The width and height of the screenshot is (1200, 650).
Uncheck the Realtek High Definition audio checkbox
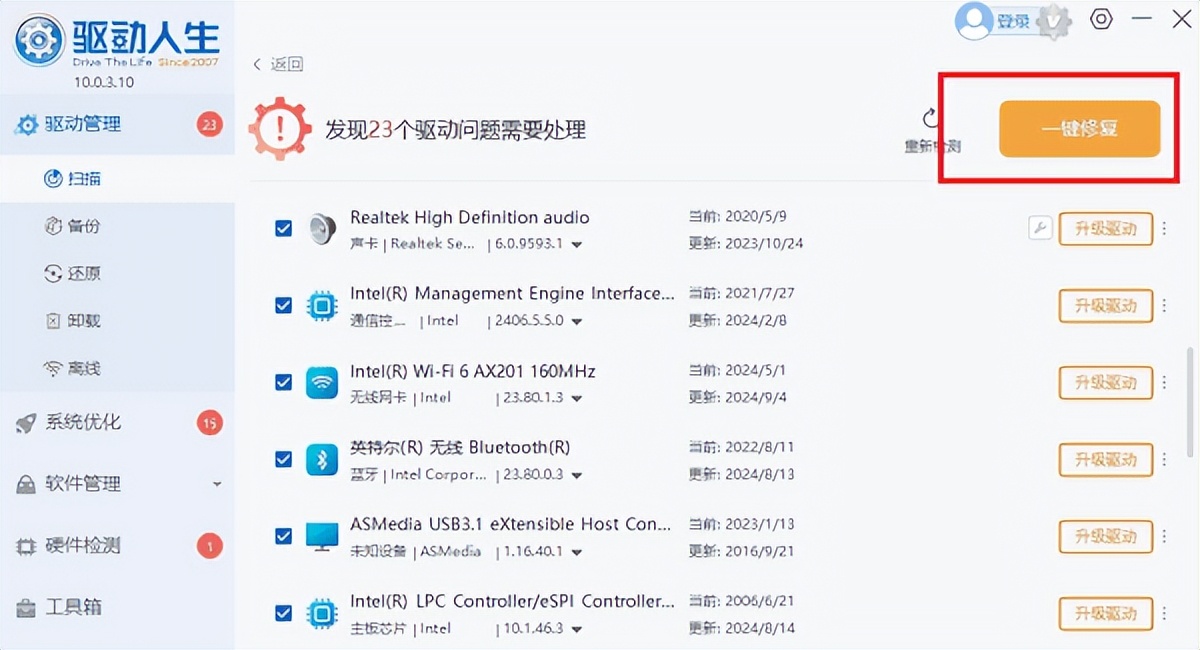coord(284,229)
